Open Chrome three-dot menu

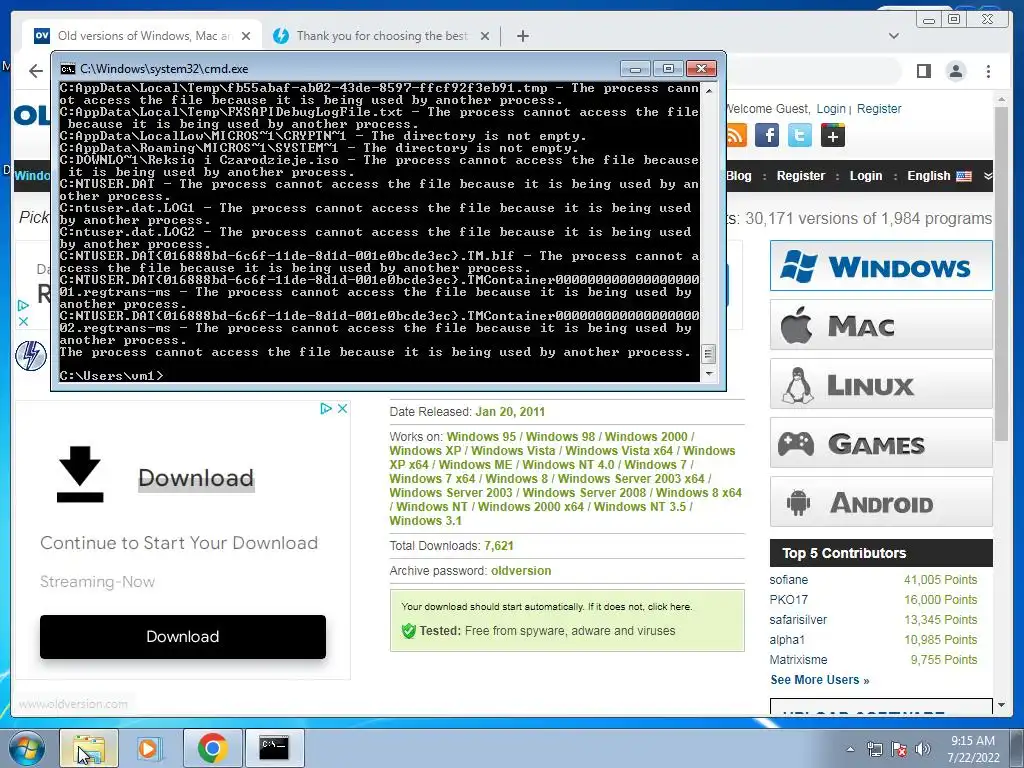pos(988,71)
